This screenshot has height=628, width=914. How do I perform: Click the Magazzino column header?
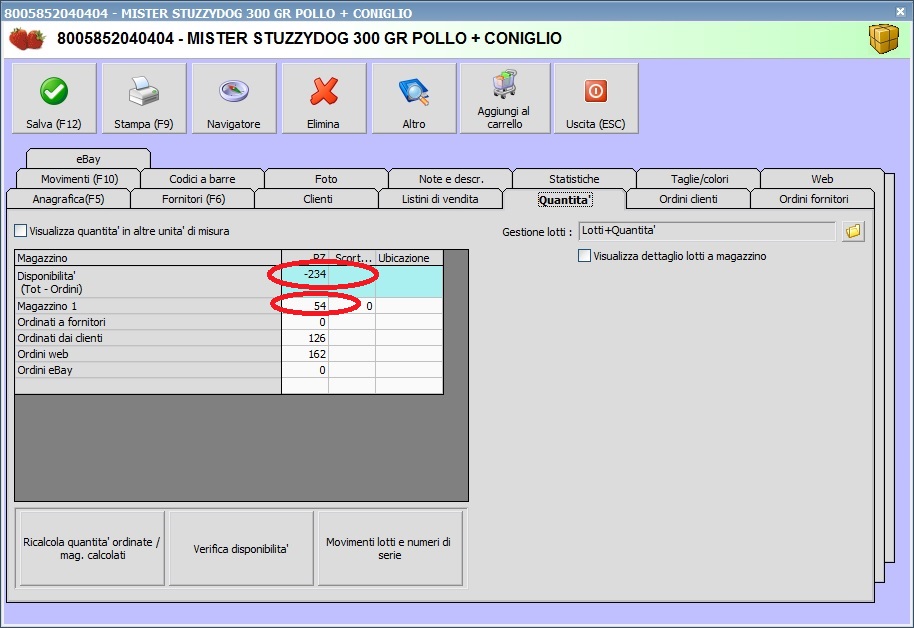(148, 258)
